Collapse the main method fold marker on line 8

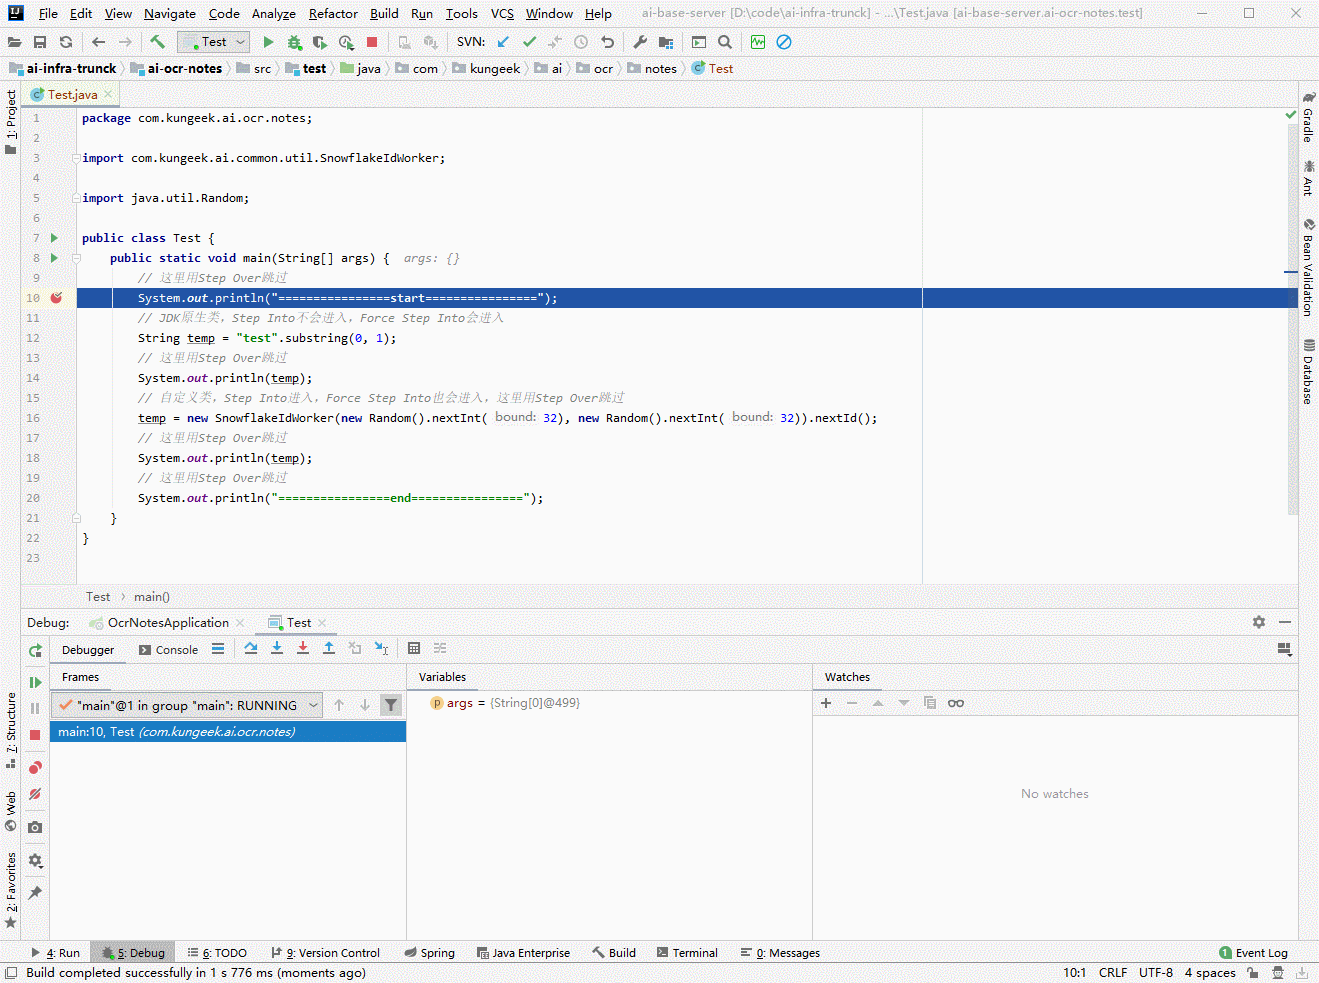[x=76, y=258]
